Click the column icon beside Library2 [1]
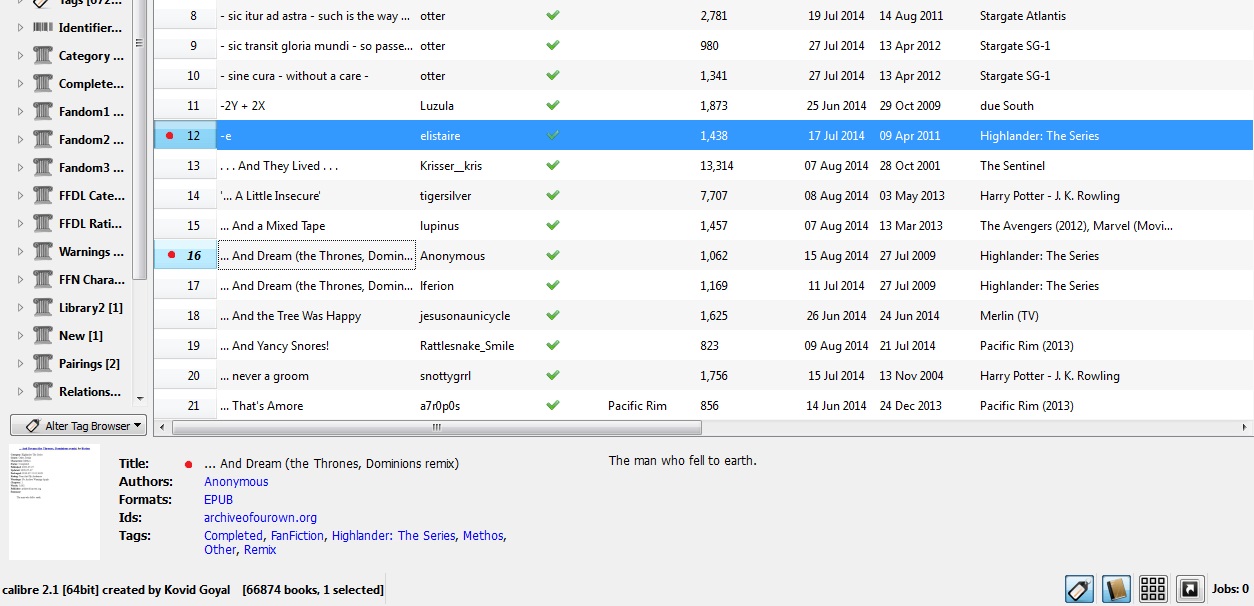Screen dimensions: 1254x606 (42, 308)
